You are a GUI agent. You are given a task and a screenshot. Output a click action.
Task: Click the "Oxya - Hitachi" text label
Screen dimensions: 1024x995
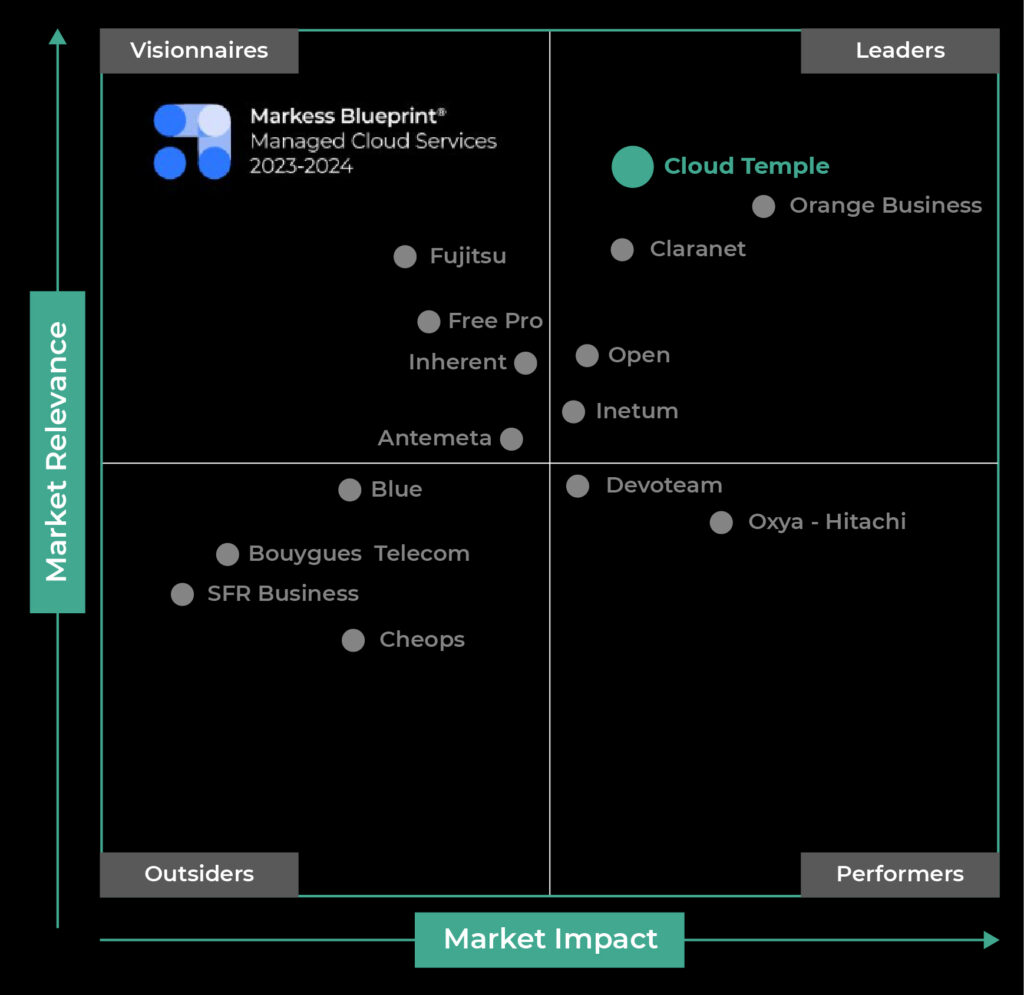827,522
